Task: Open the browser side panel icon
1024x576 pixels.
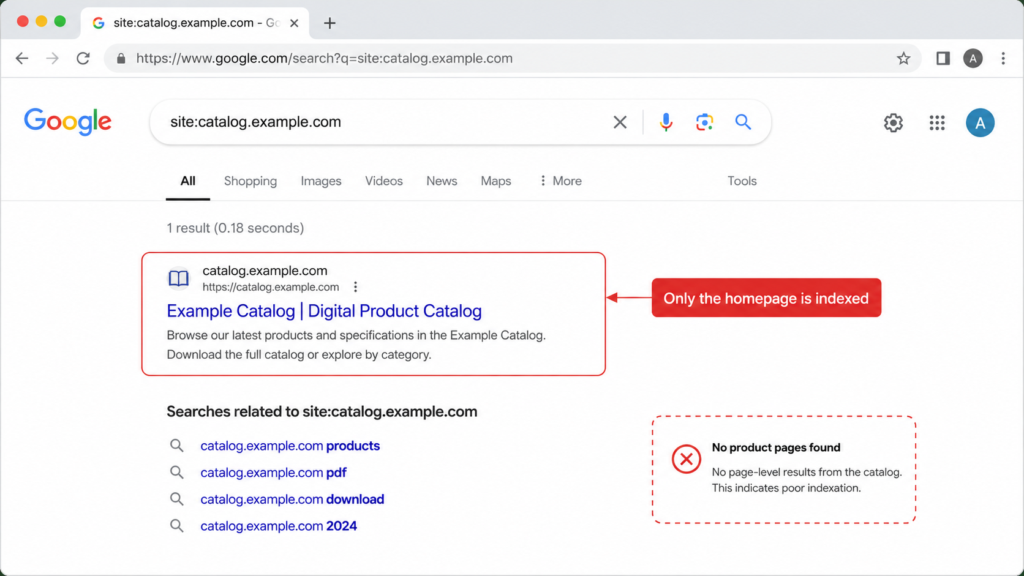Action: [x=942, y=58]
